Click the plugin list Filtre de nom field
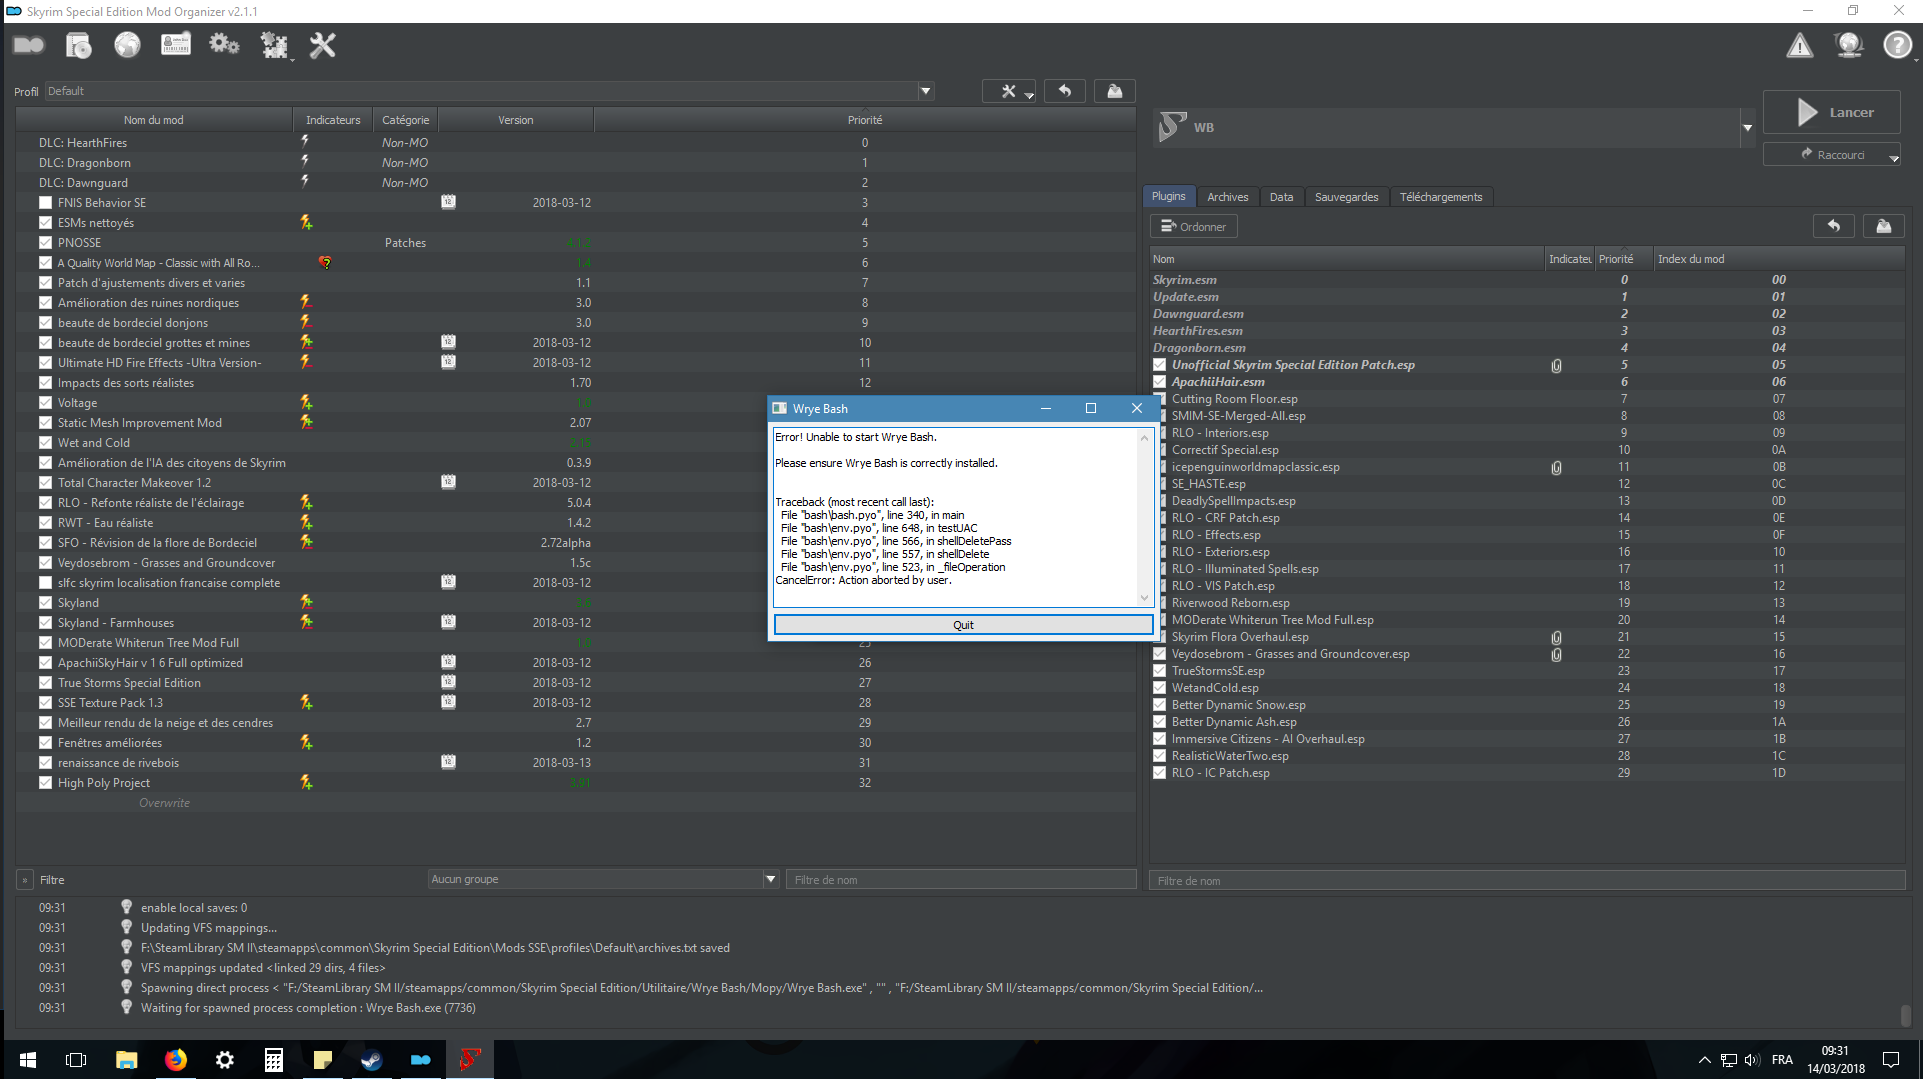Viewport: 1923px width, 1079px height. pos(1527,880)
